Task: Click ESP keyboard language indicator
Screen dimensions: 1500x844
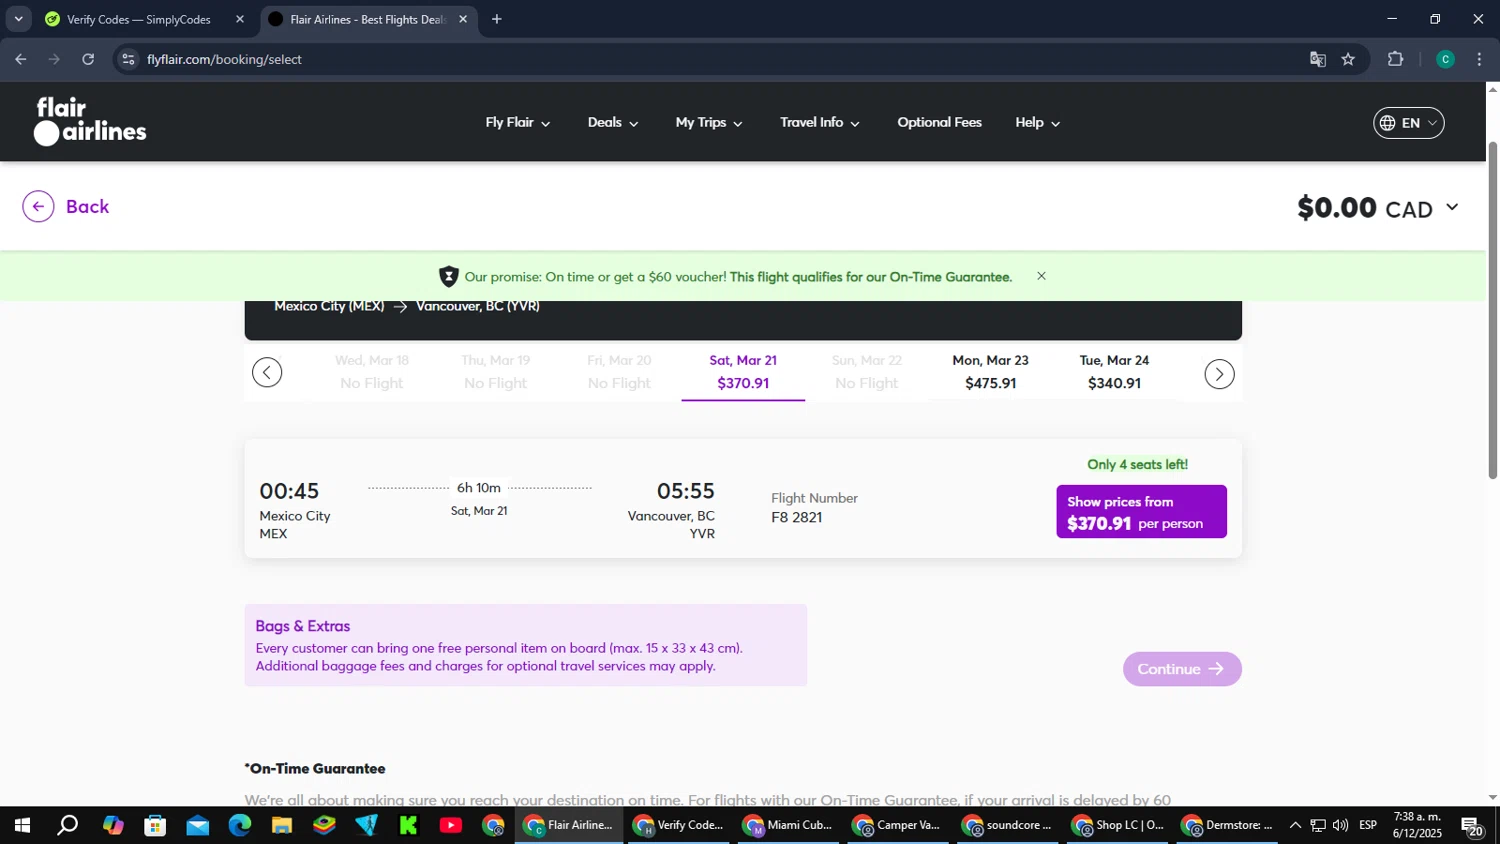Action: (x=1368, y=826)
